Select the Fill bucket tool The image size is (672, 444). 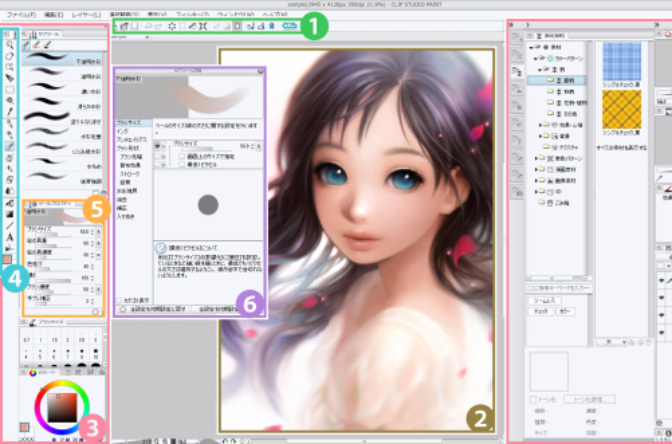(9, 203)
